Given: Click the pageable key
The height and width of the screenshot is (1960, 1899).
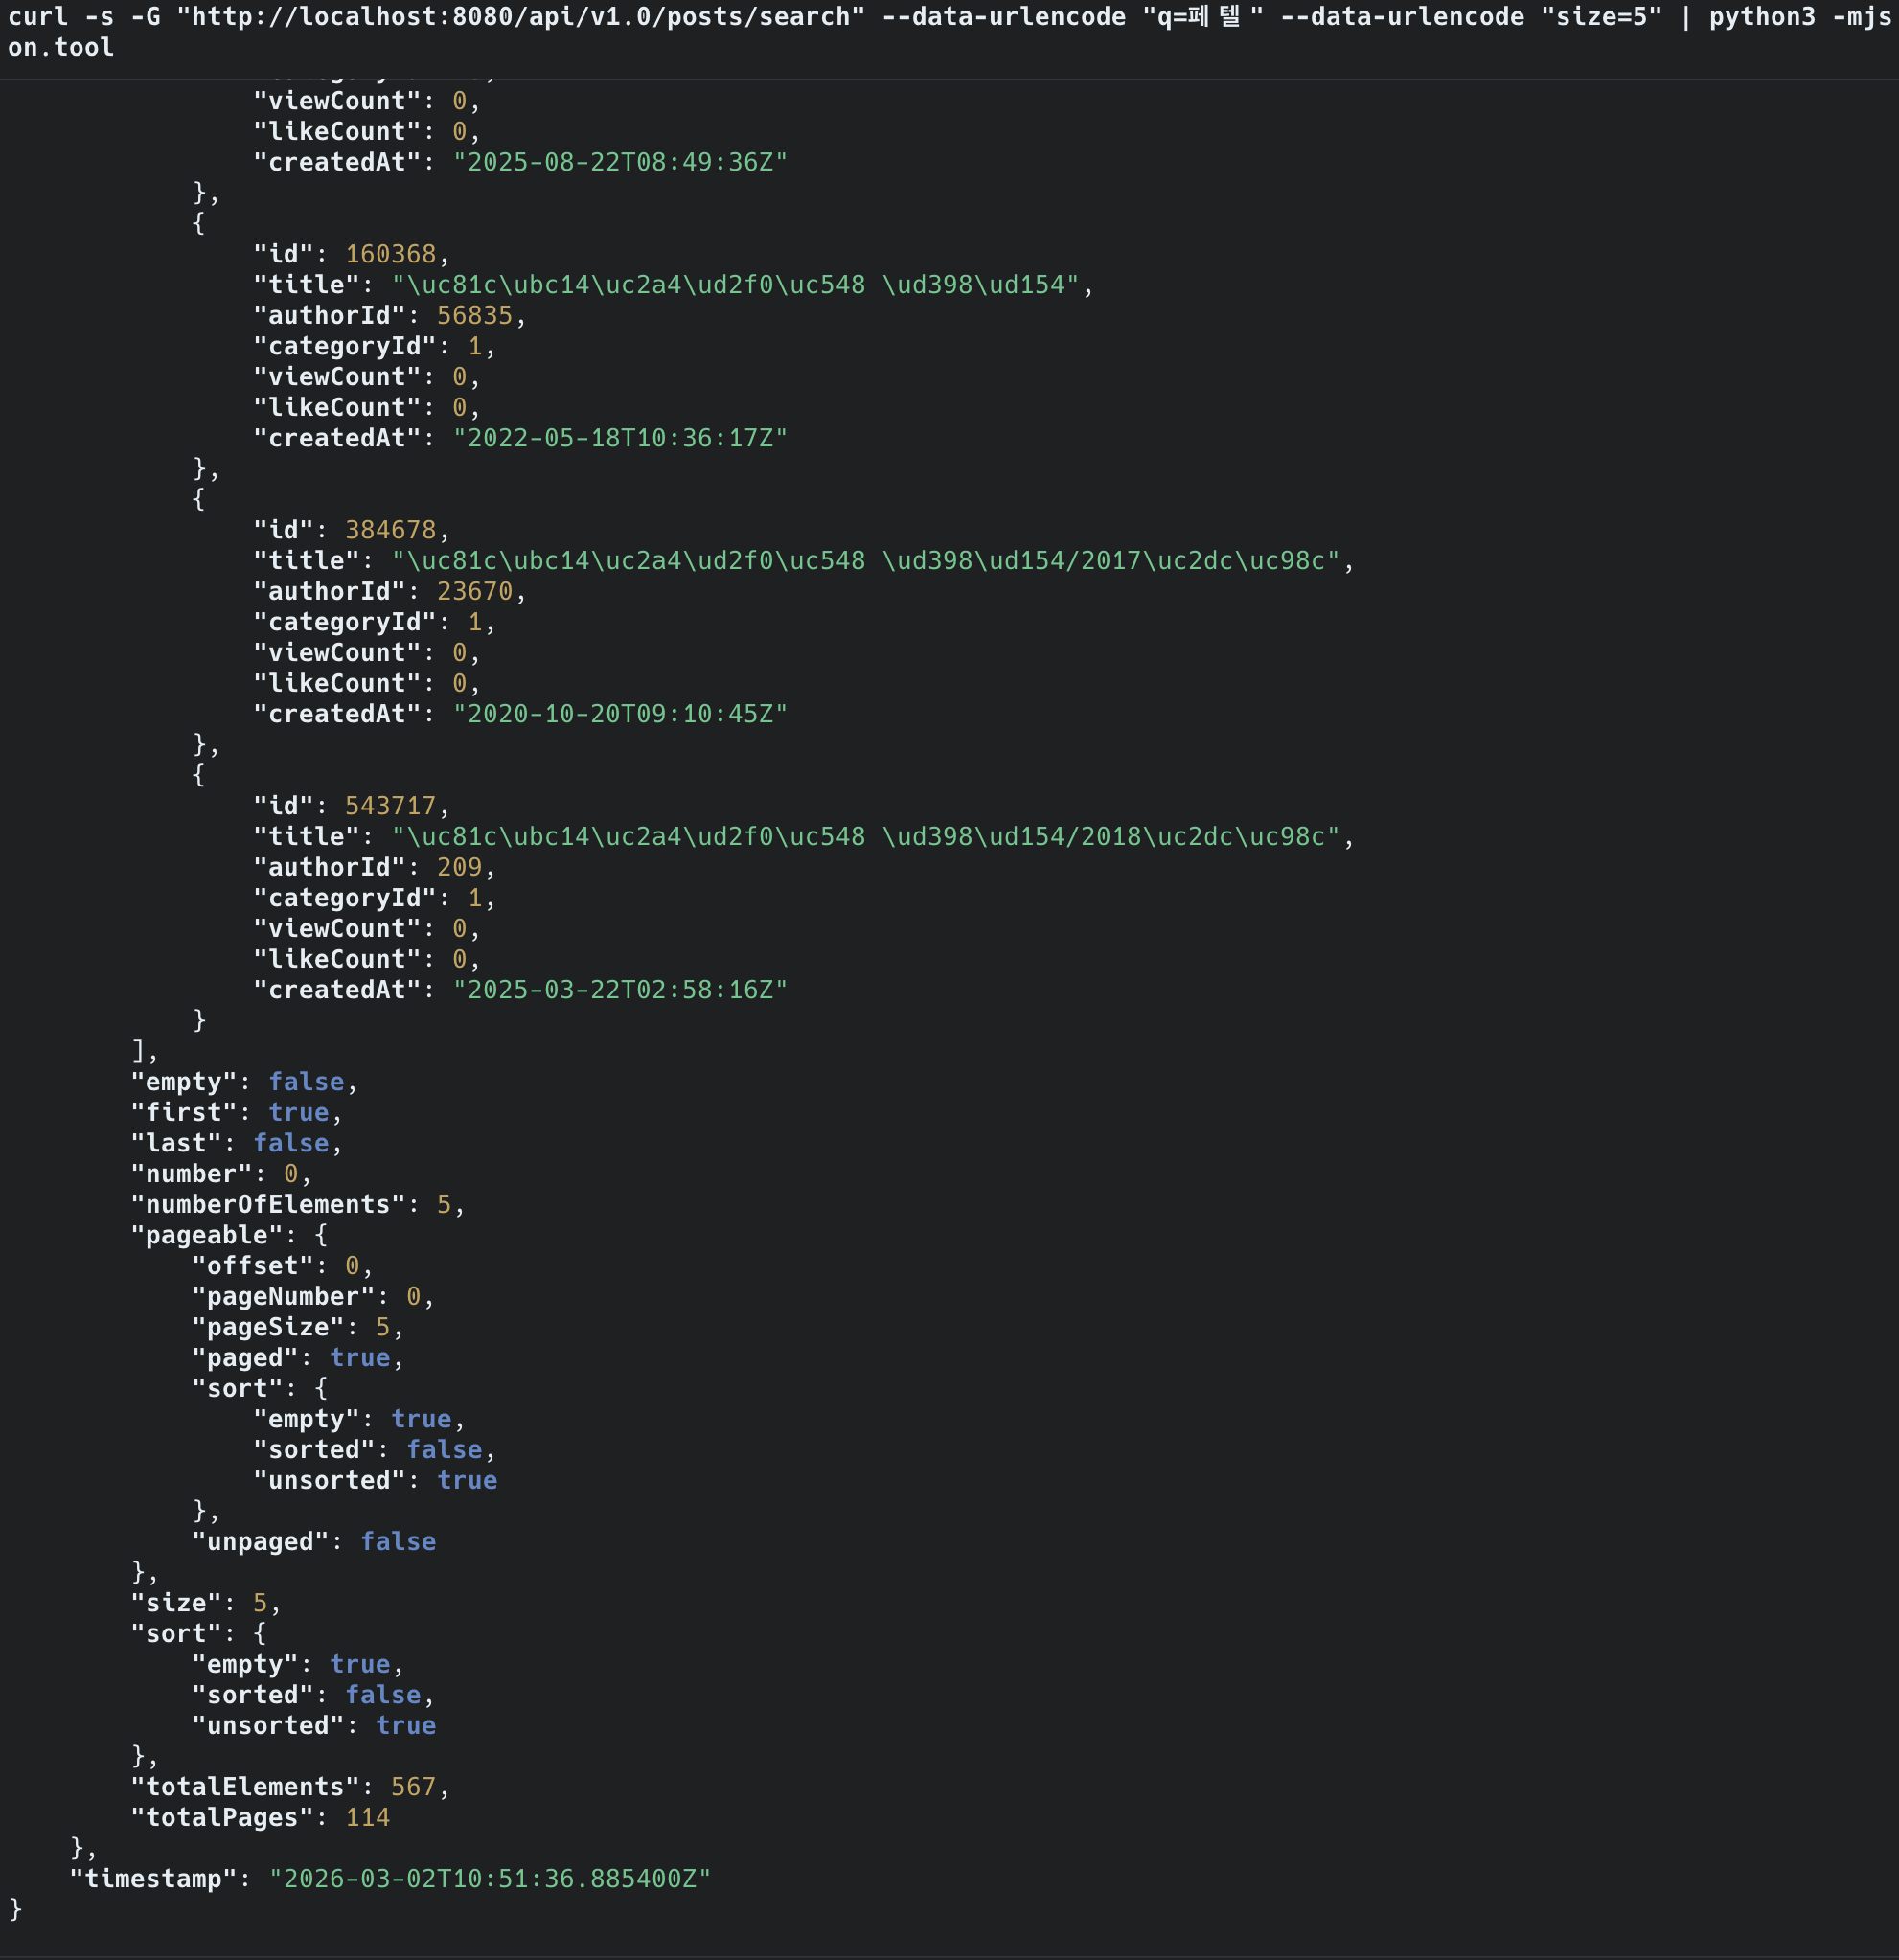Looking at the screenshot, I should [206, 1236].
